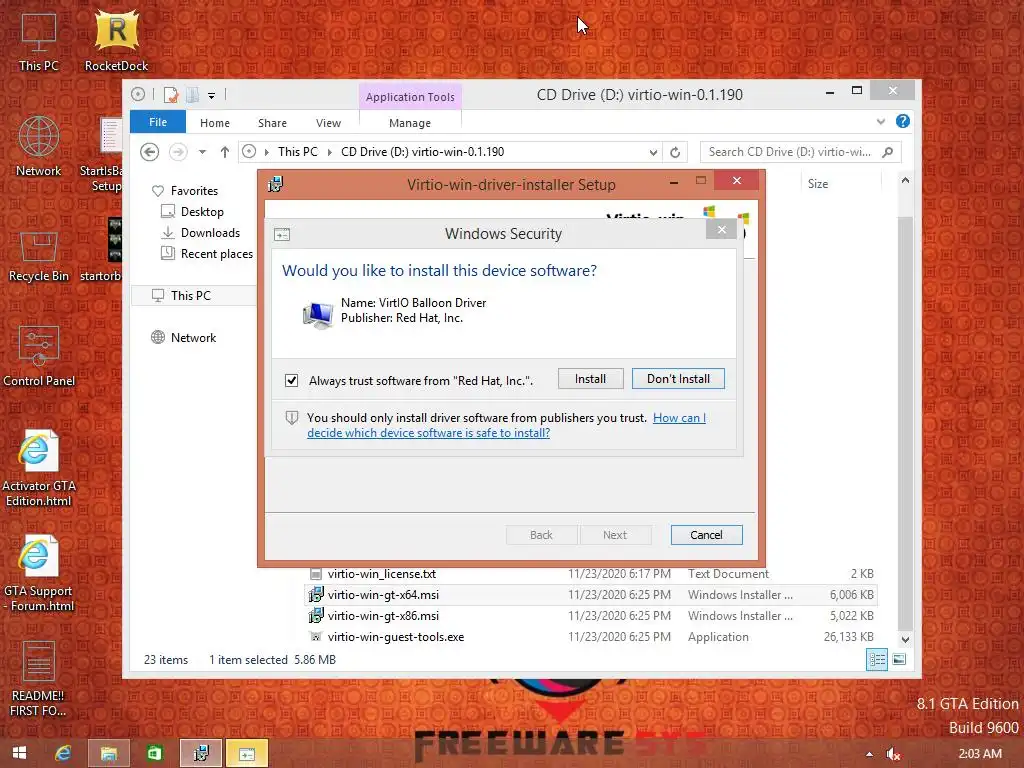Click Install in Windows Security
This screenshot has width=1024, height=768.
pyautogui.click(x=590, y=379)
